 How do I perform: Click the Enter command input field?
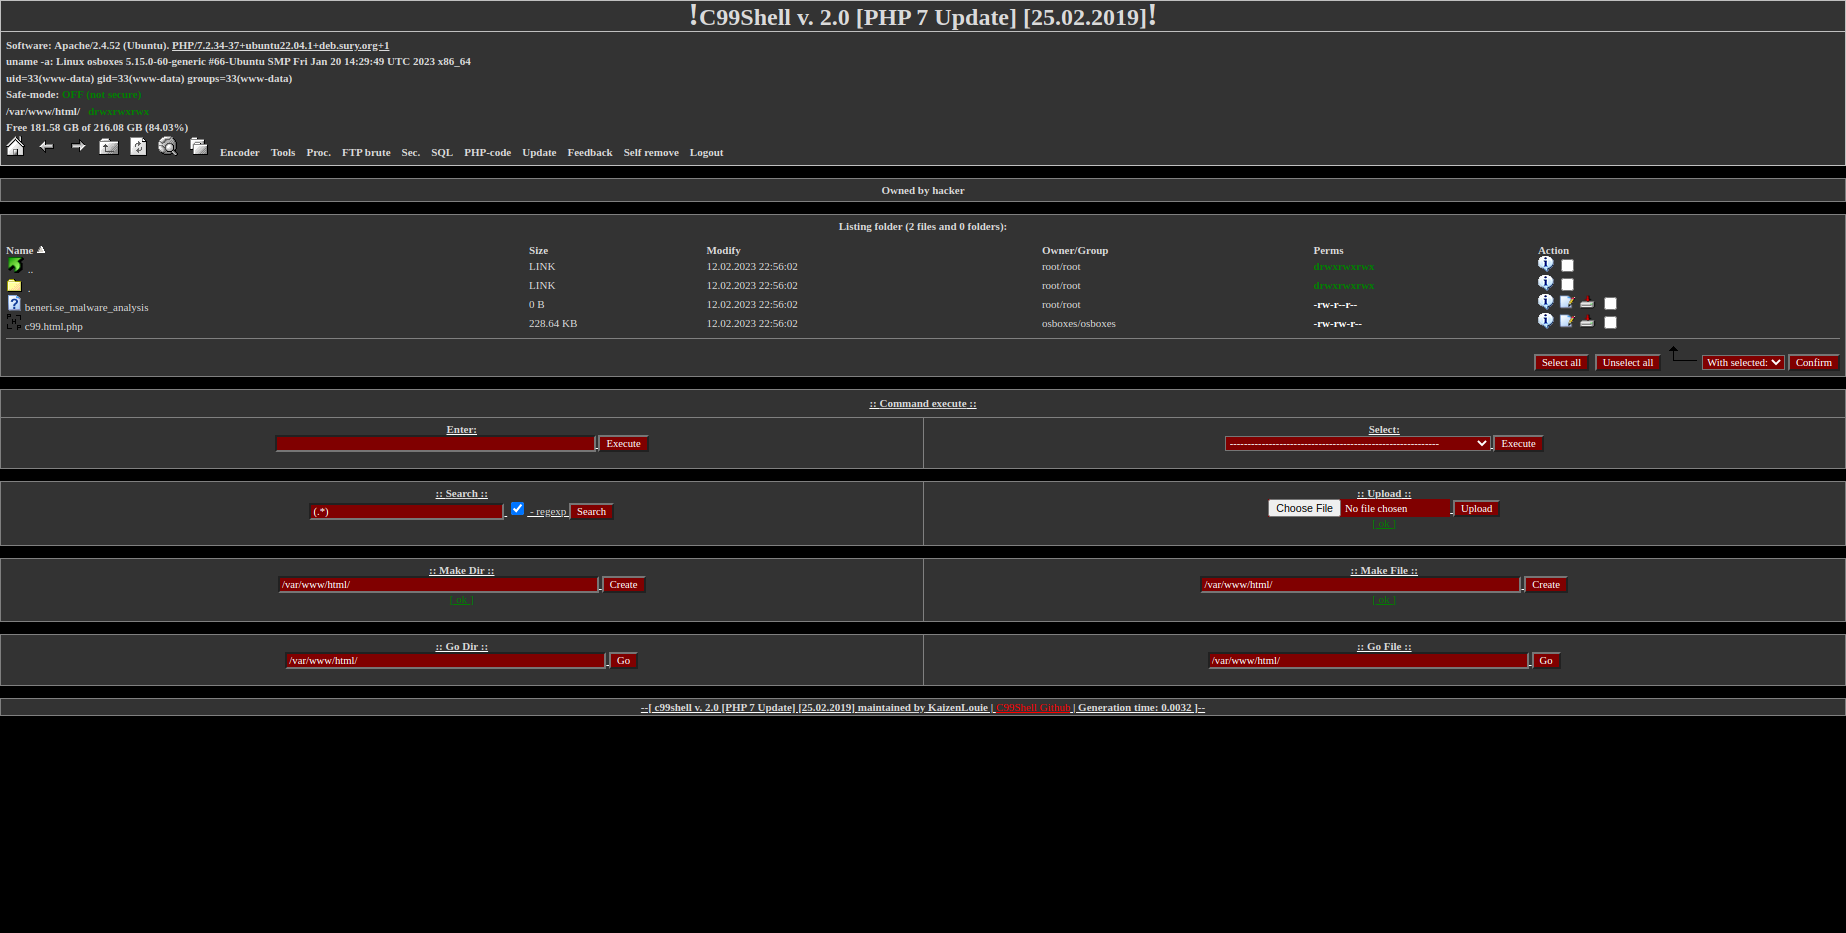pos(436,444)
